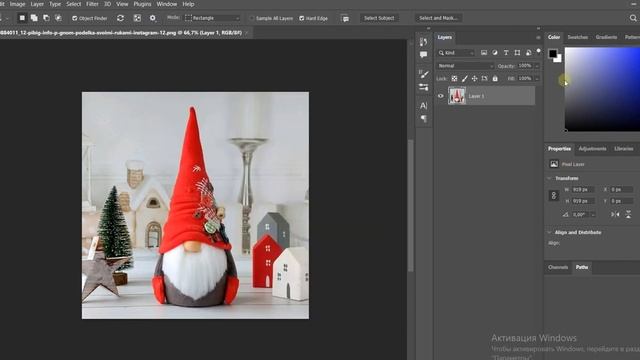
Task: Toggle the Hard Edge checkbox
Action: coord(302,18)
